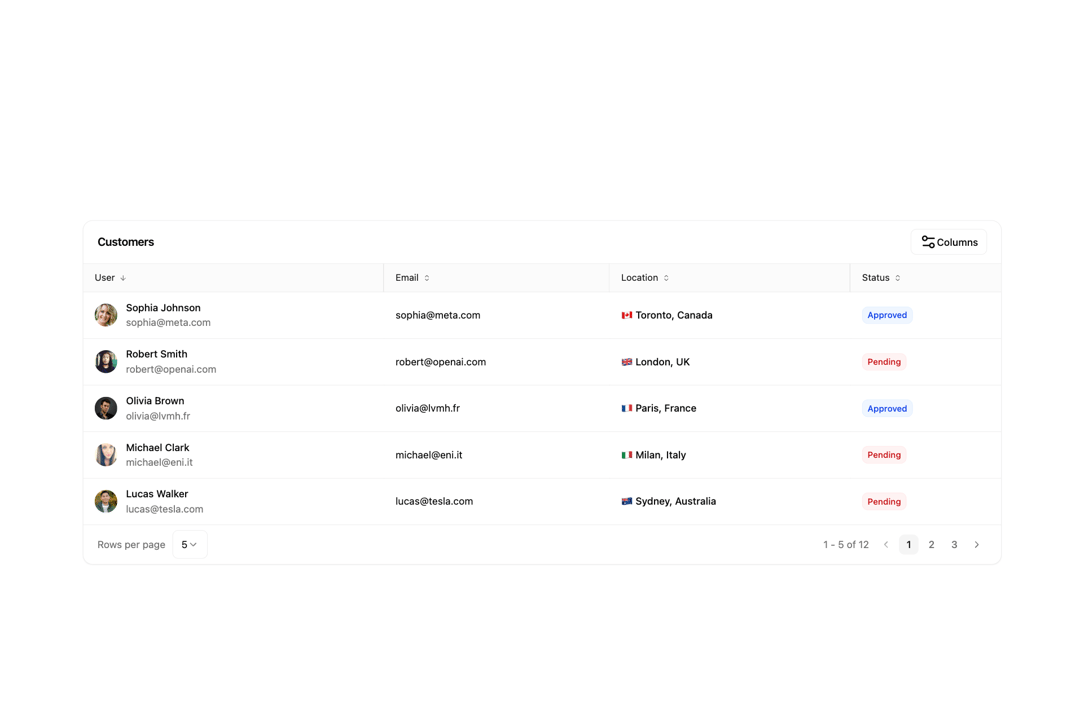The image size is (1080, 724).
Task: Click the "1 - 5 of 12" count
Action: pos(846,545)
